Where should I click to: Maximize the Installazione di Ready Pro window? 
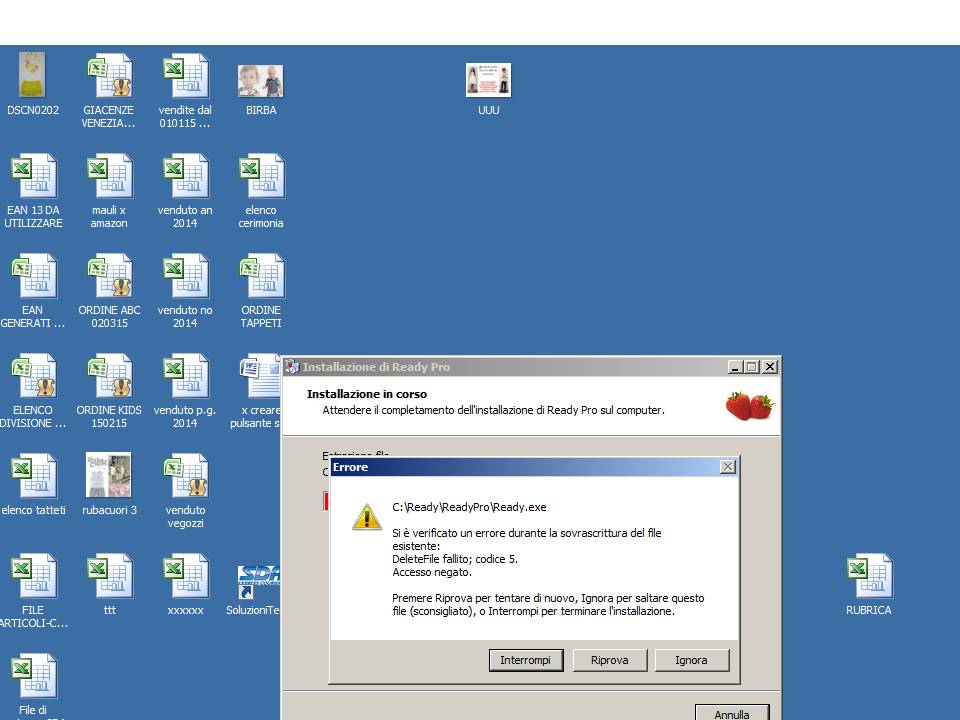click(x=752, y=367)
